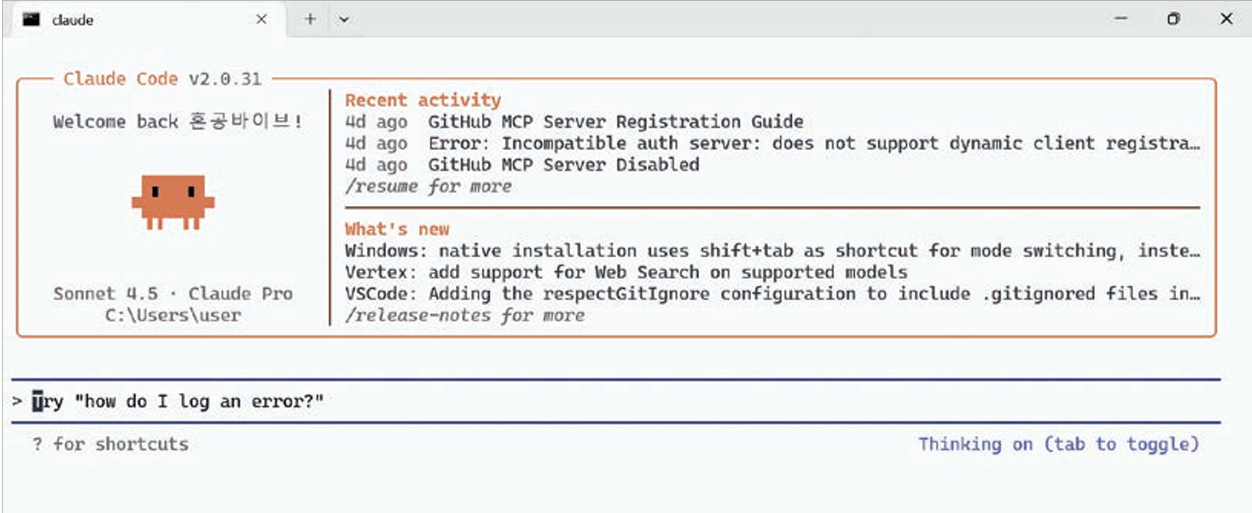Image resolution: width=1252 pixels, height=513 pixels.
Task: Select the GitHub MCP Server Disabled entry
Action: (x=563, y=165)
